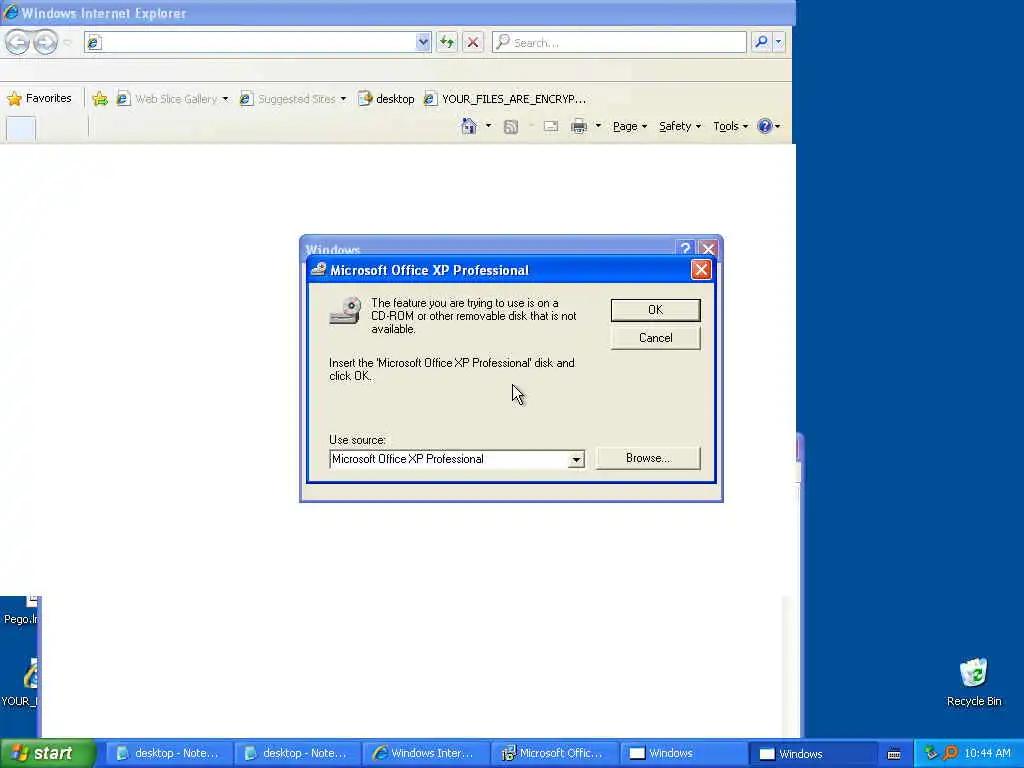This screenshot has width=1024, height=768.
Task: Switch to Windows Internet Explorer taskbar item
Action: coord(424,754)
